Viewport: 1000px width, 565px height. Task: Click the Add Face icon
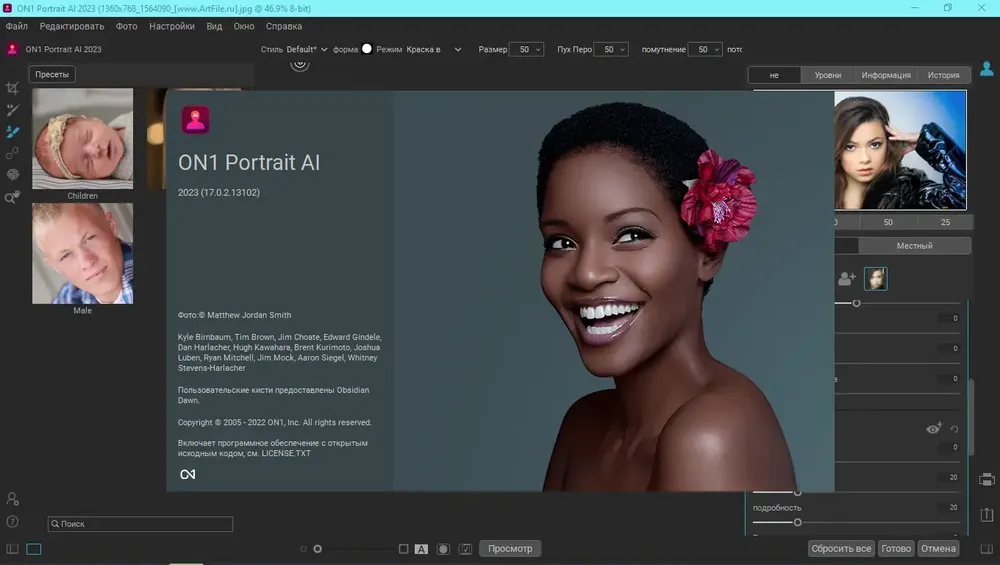[847, 279]
